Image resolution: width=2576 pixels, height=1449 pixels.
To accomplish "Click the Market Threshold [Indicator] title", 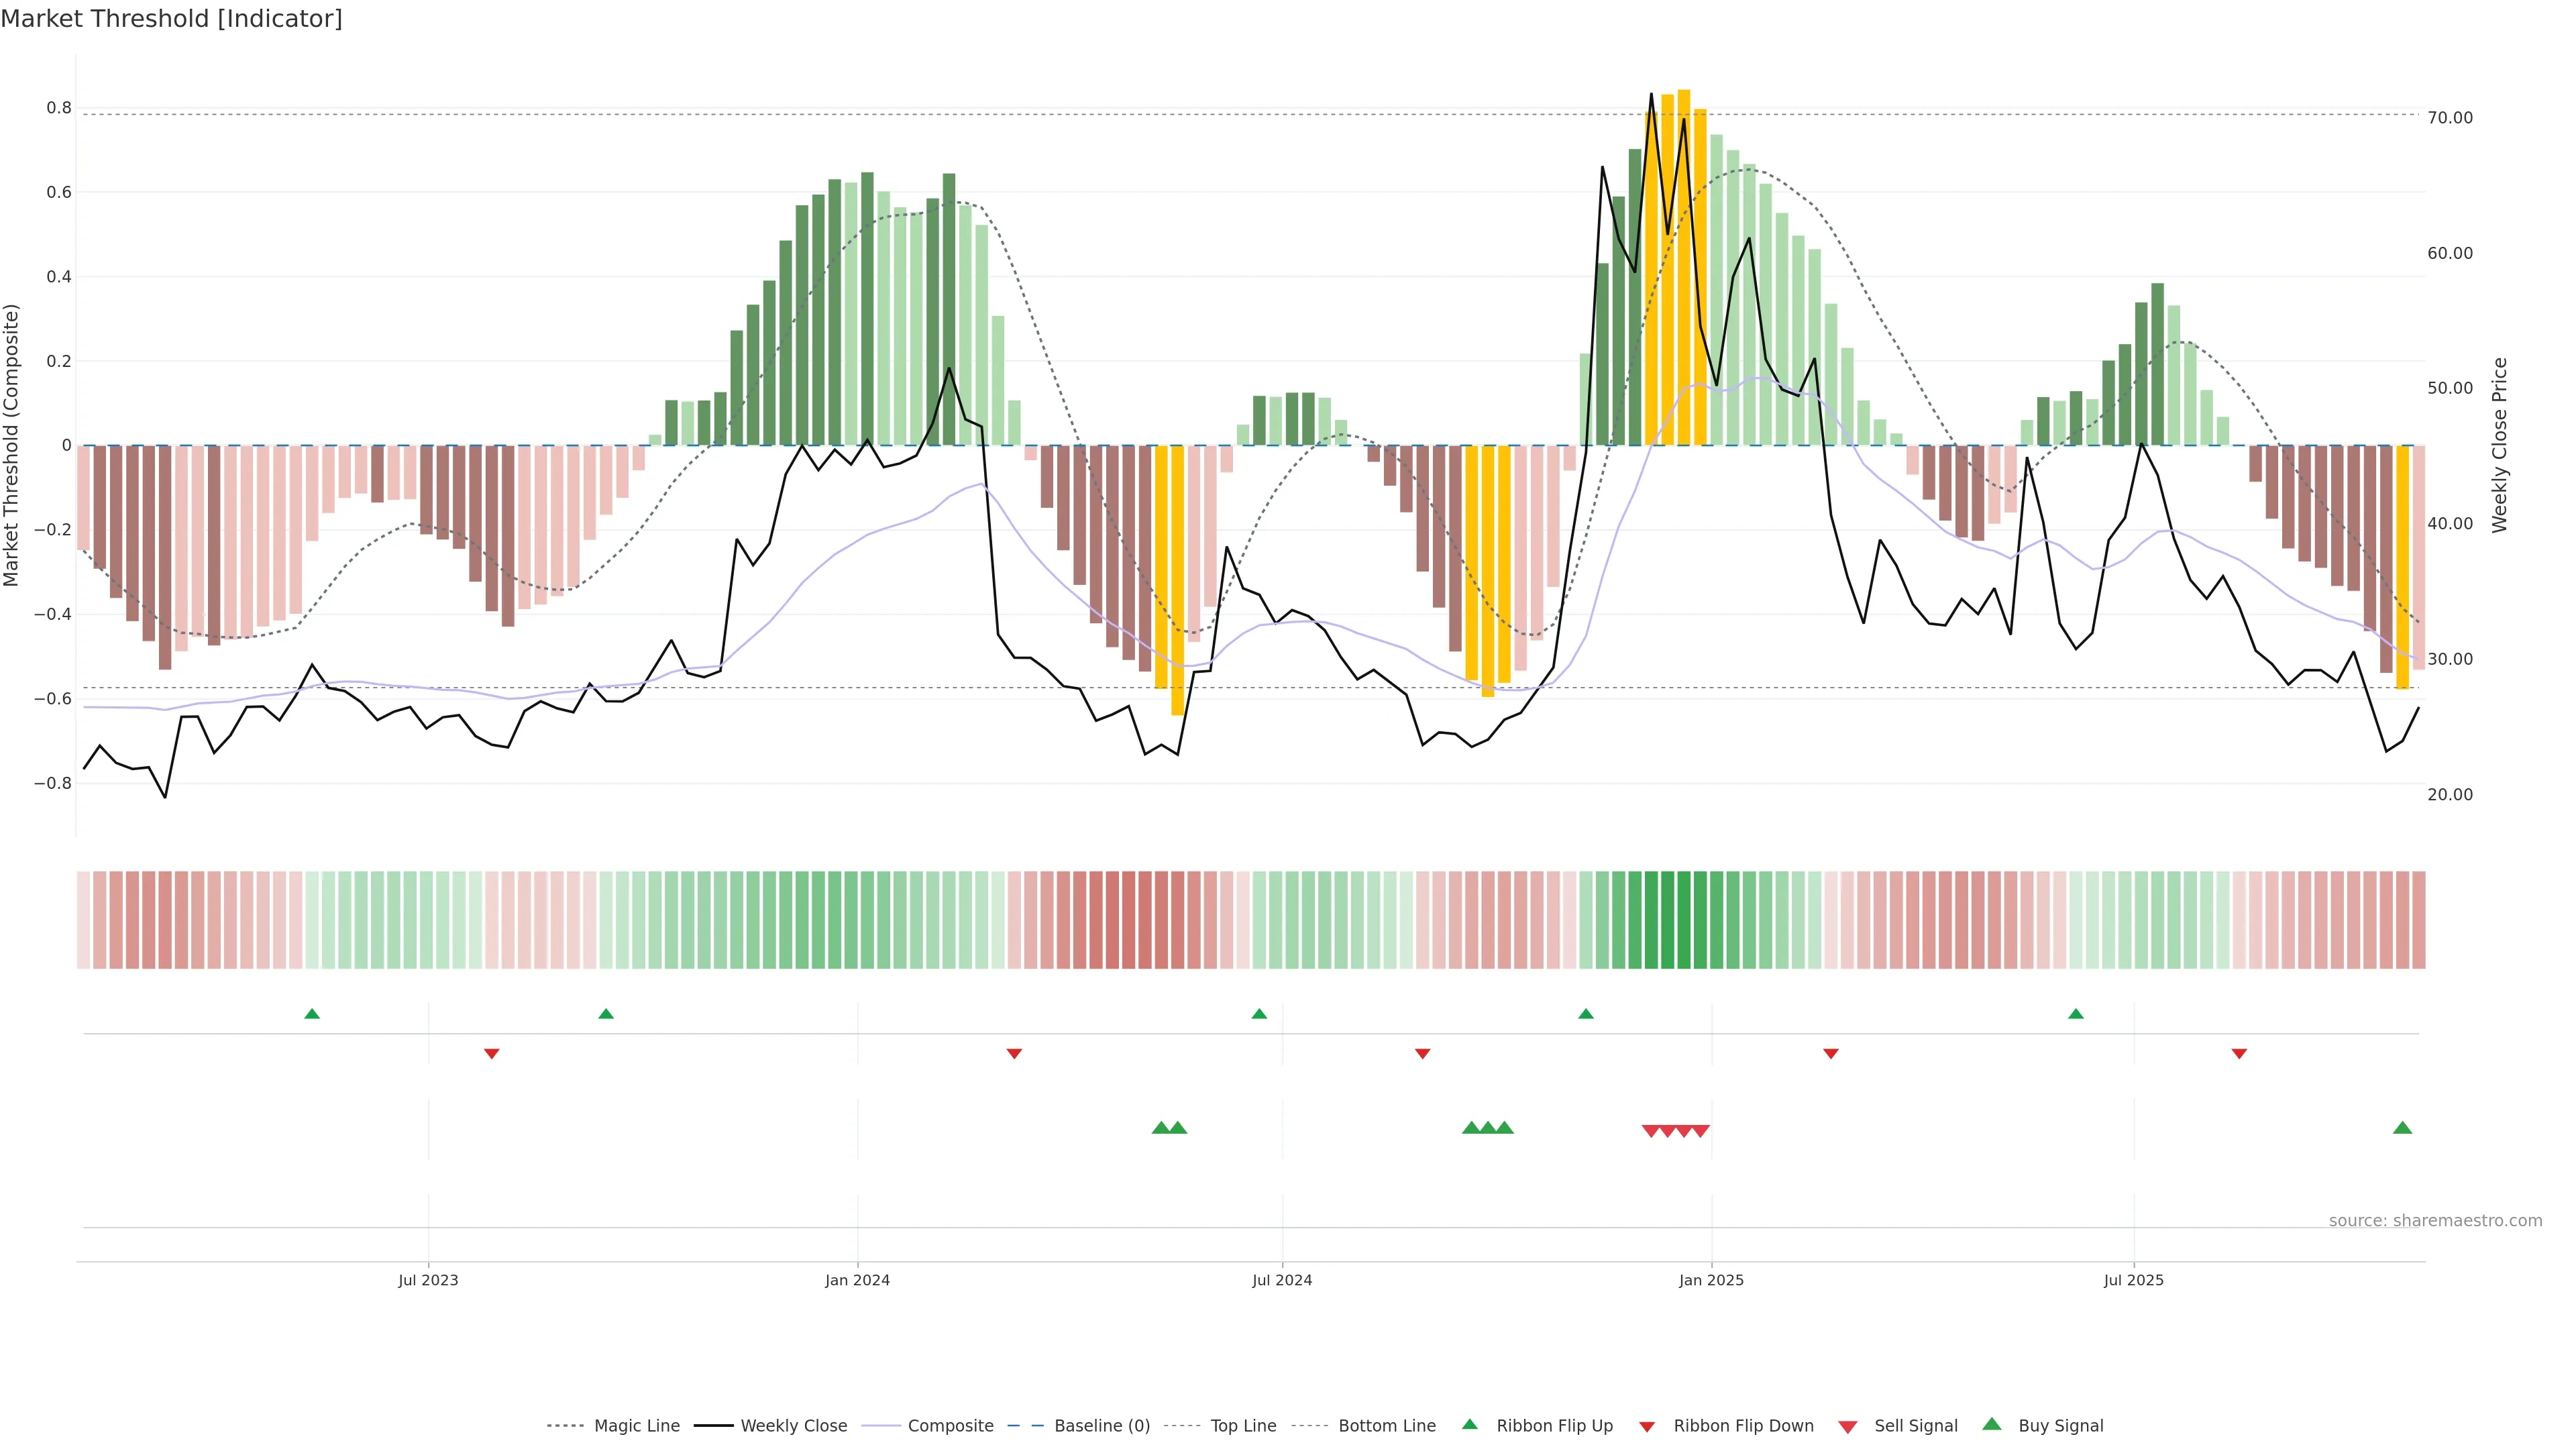I will [171, 19].
